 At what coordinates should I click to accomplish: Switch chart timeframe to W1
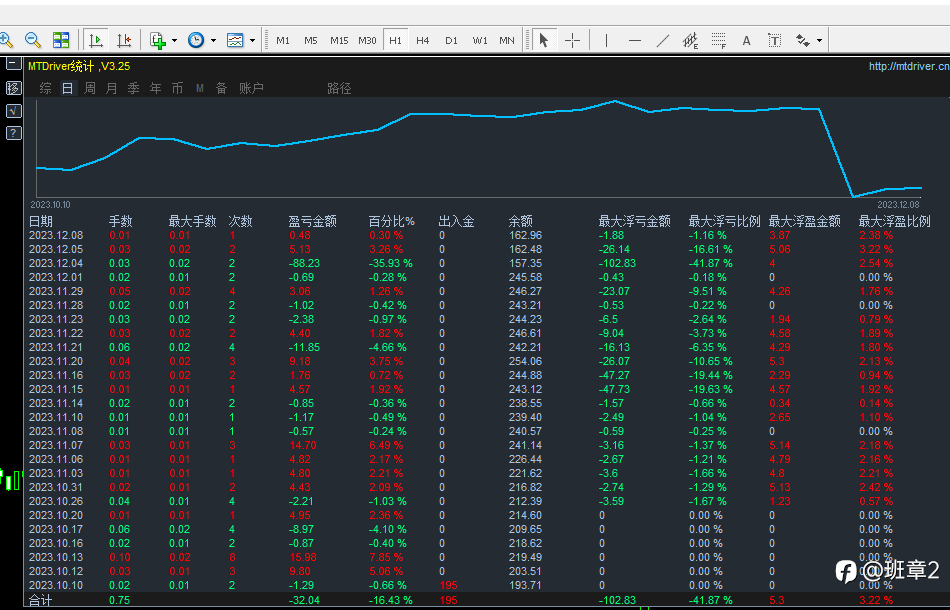(480, 40)
